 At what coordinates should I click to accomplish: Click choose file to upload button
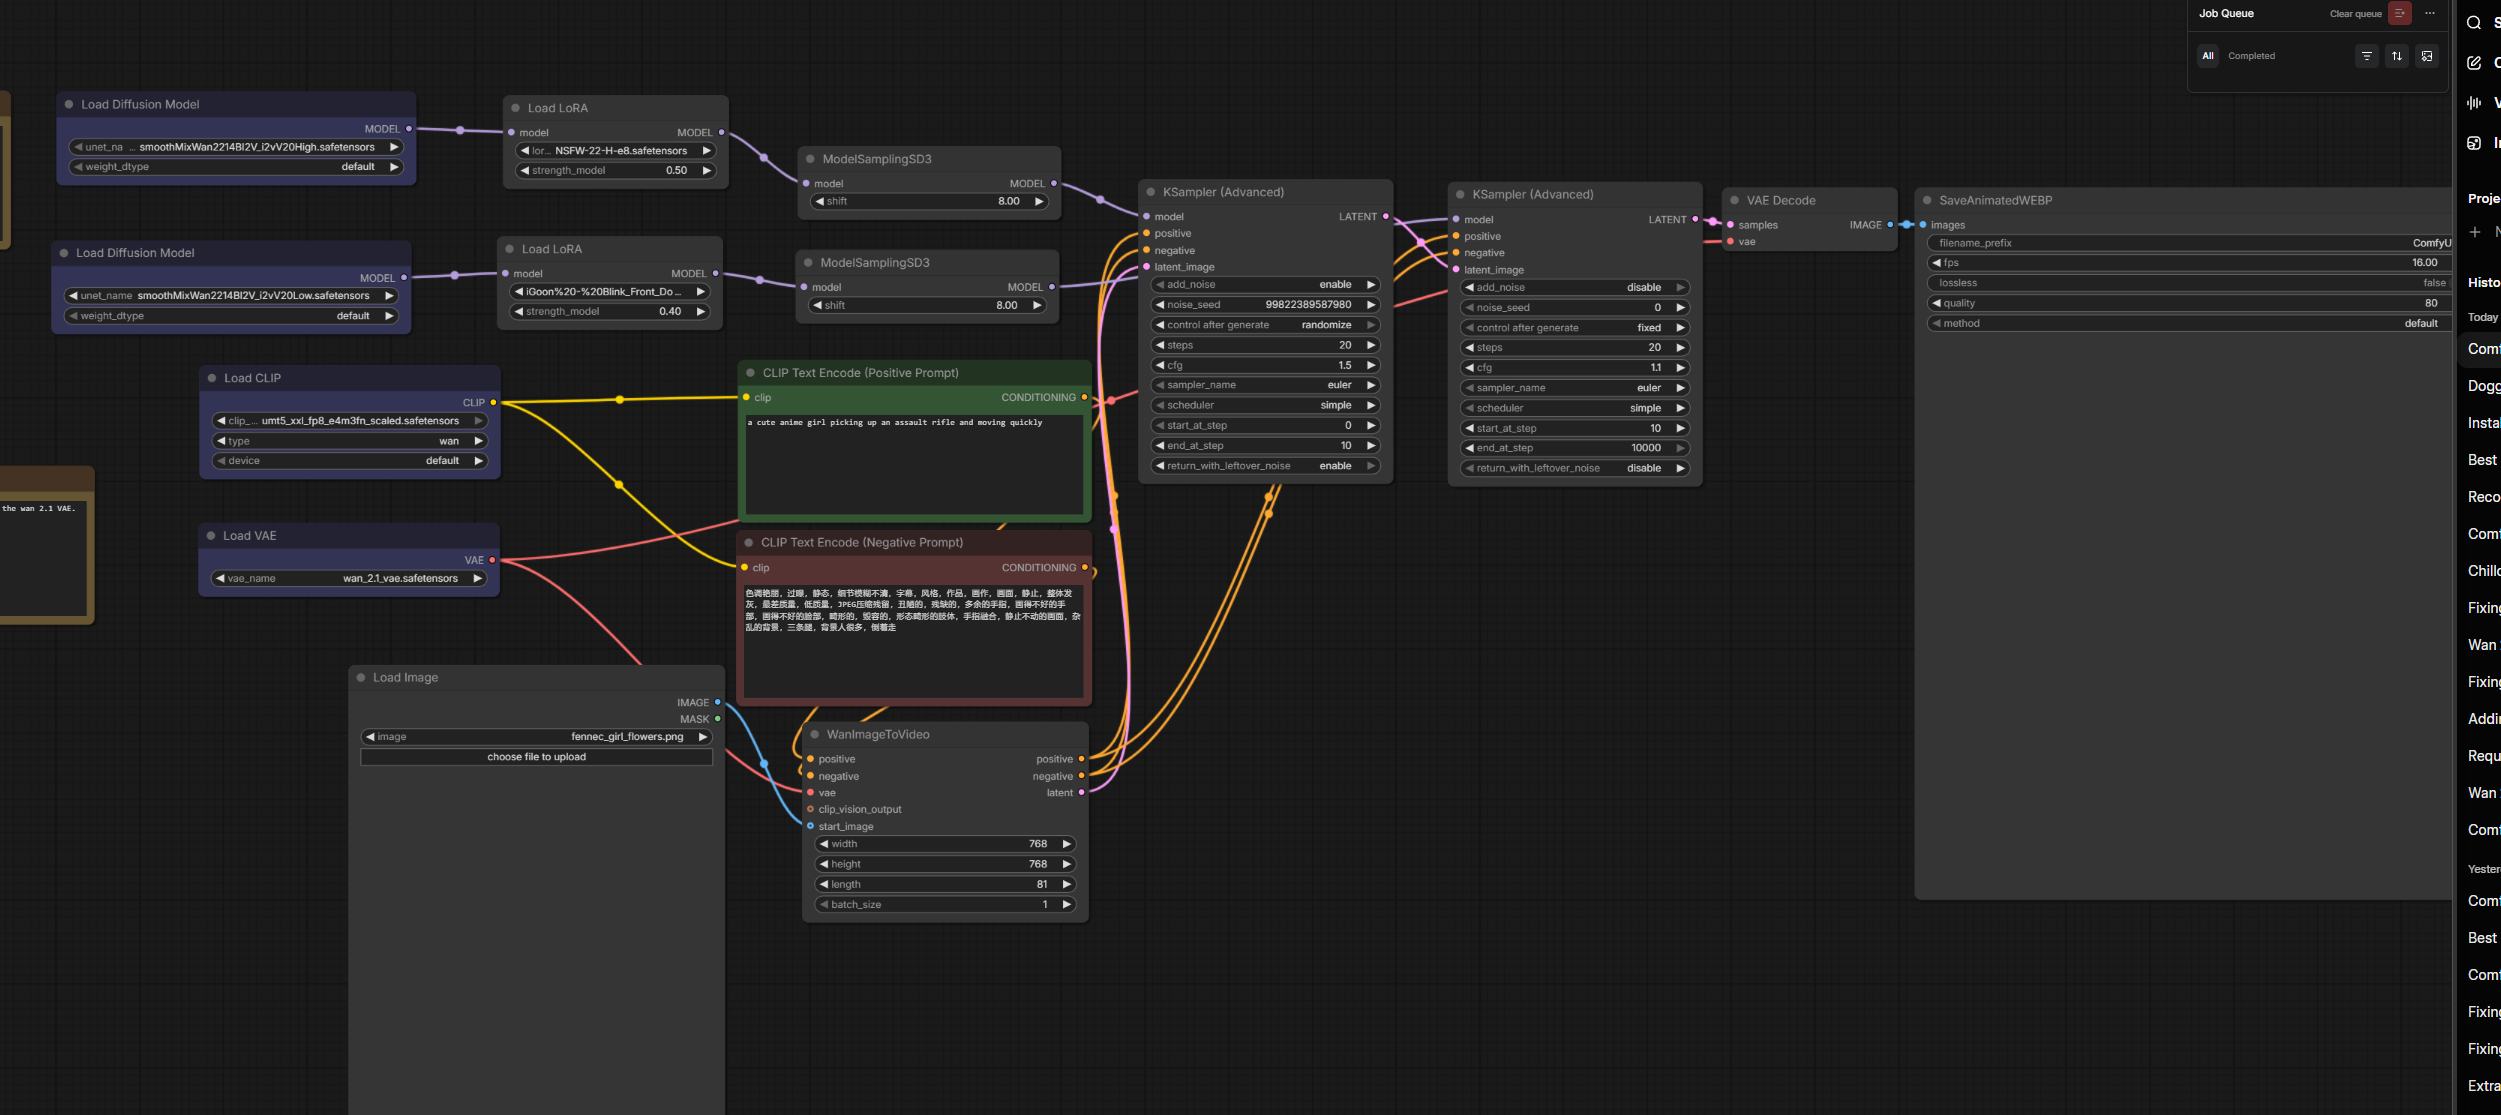click(x=536, y=757)
